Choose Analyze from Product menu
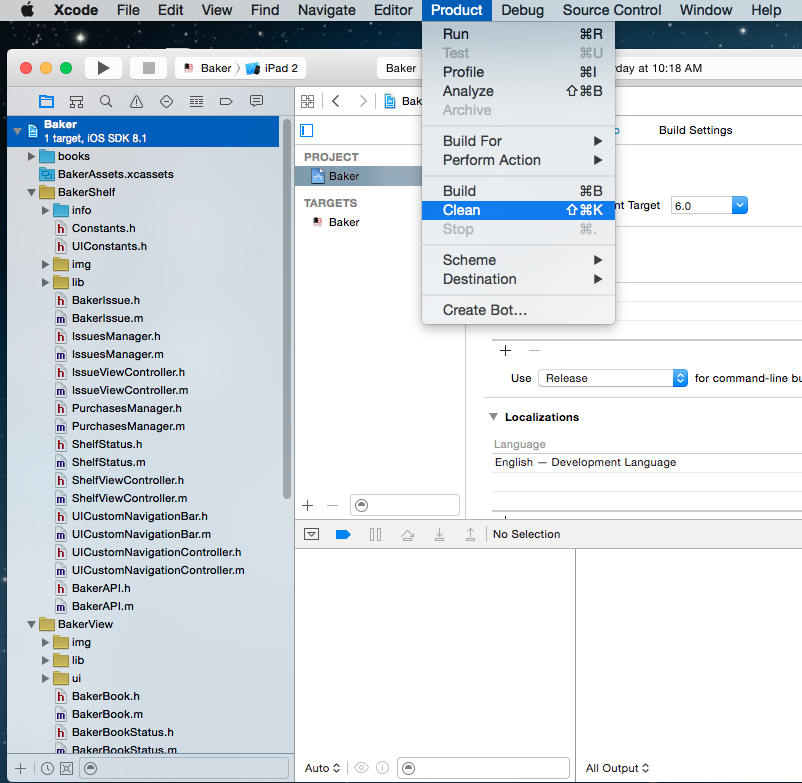The width and height of the screenshot is (802, 783). pos(518,91)
